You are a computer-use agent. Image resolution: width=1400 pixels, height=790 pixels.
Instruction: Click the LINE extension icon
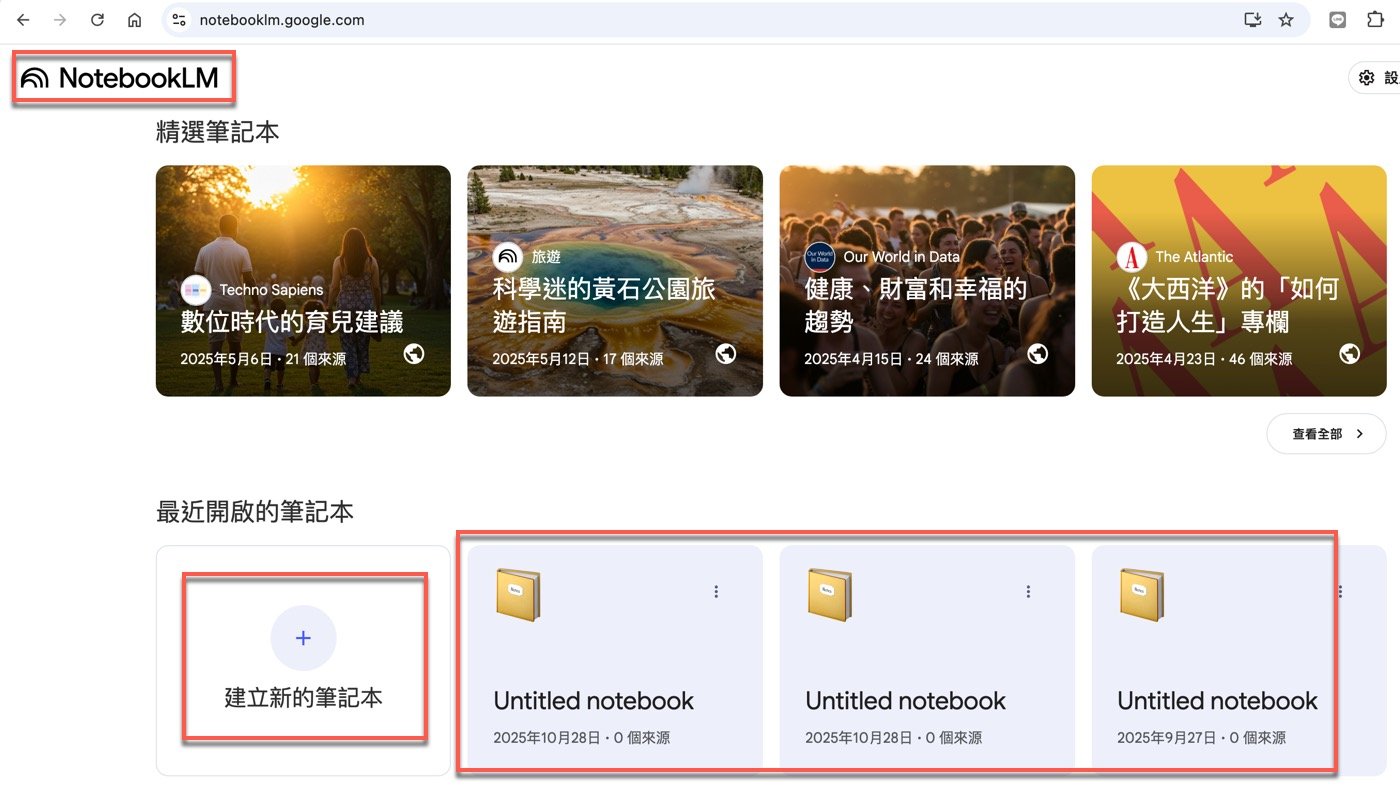(x=1337, y=18)
